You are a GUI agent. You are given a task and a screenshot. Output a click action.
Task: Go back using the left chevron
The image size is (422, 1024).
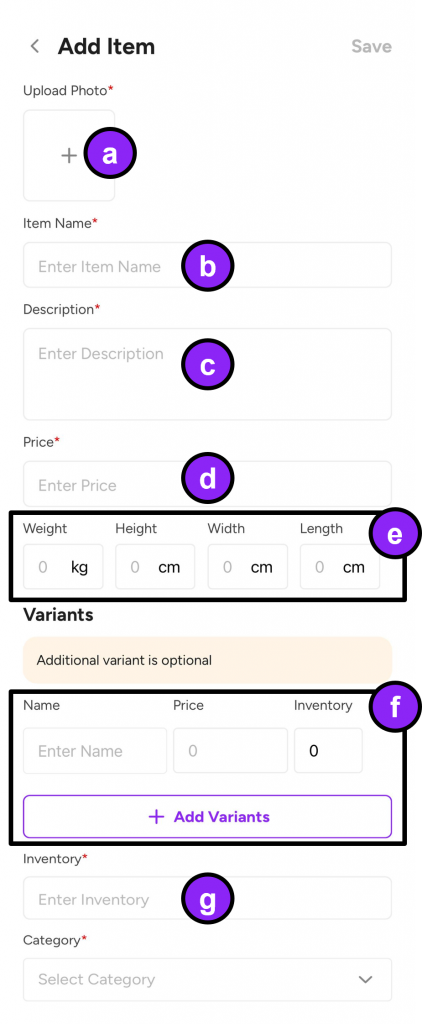(x=35, y=46)
